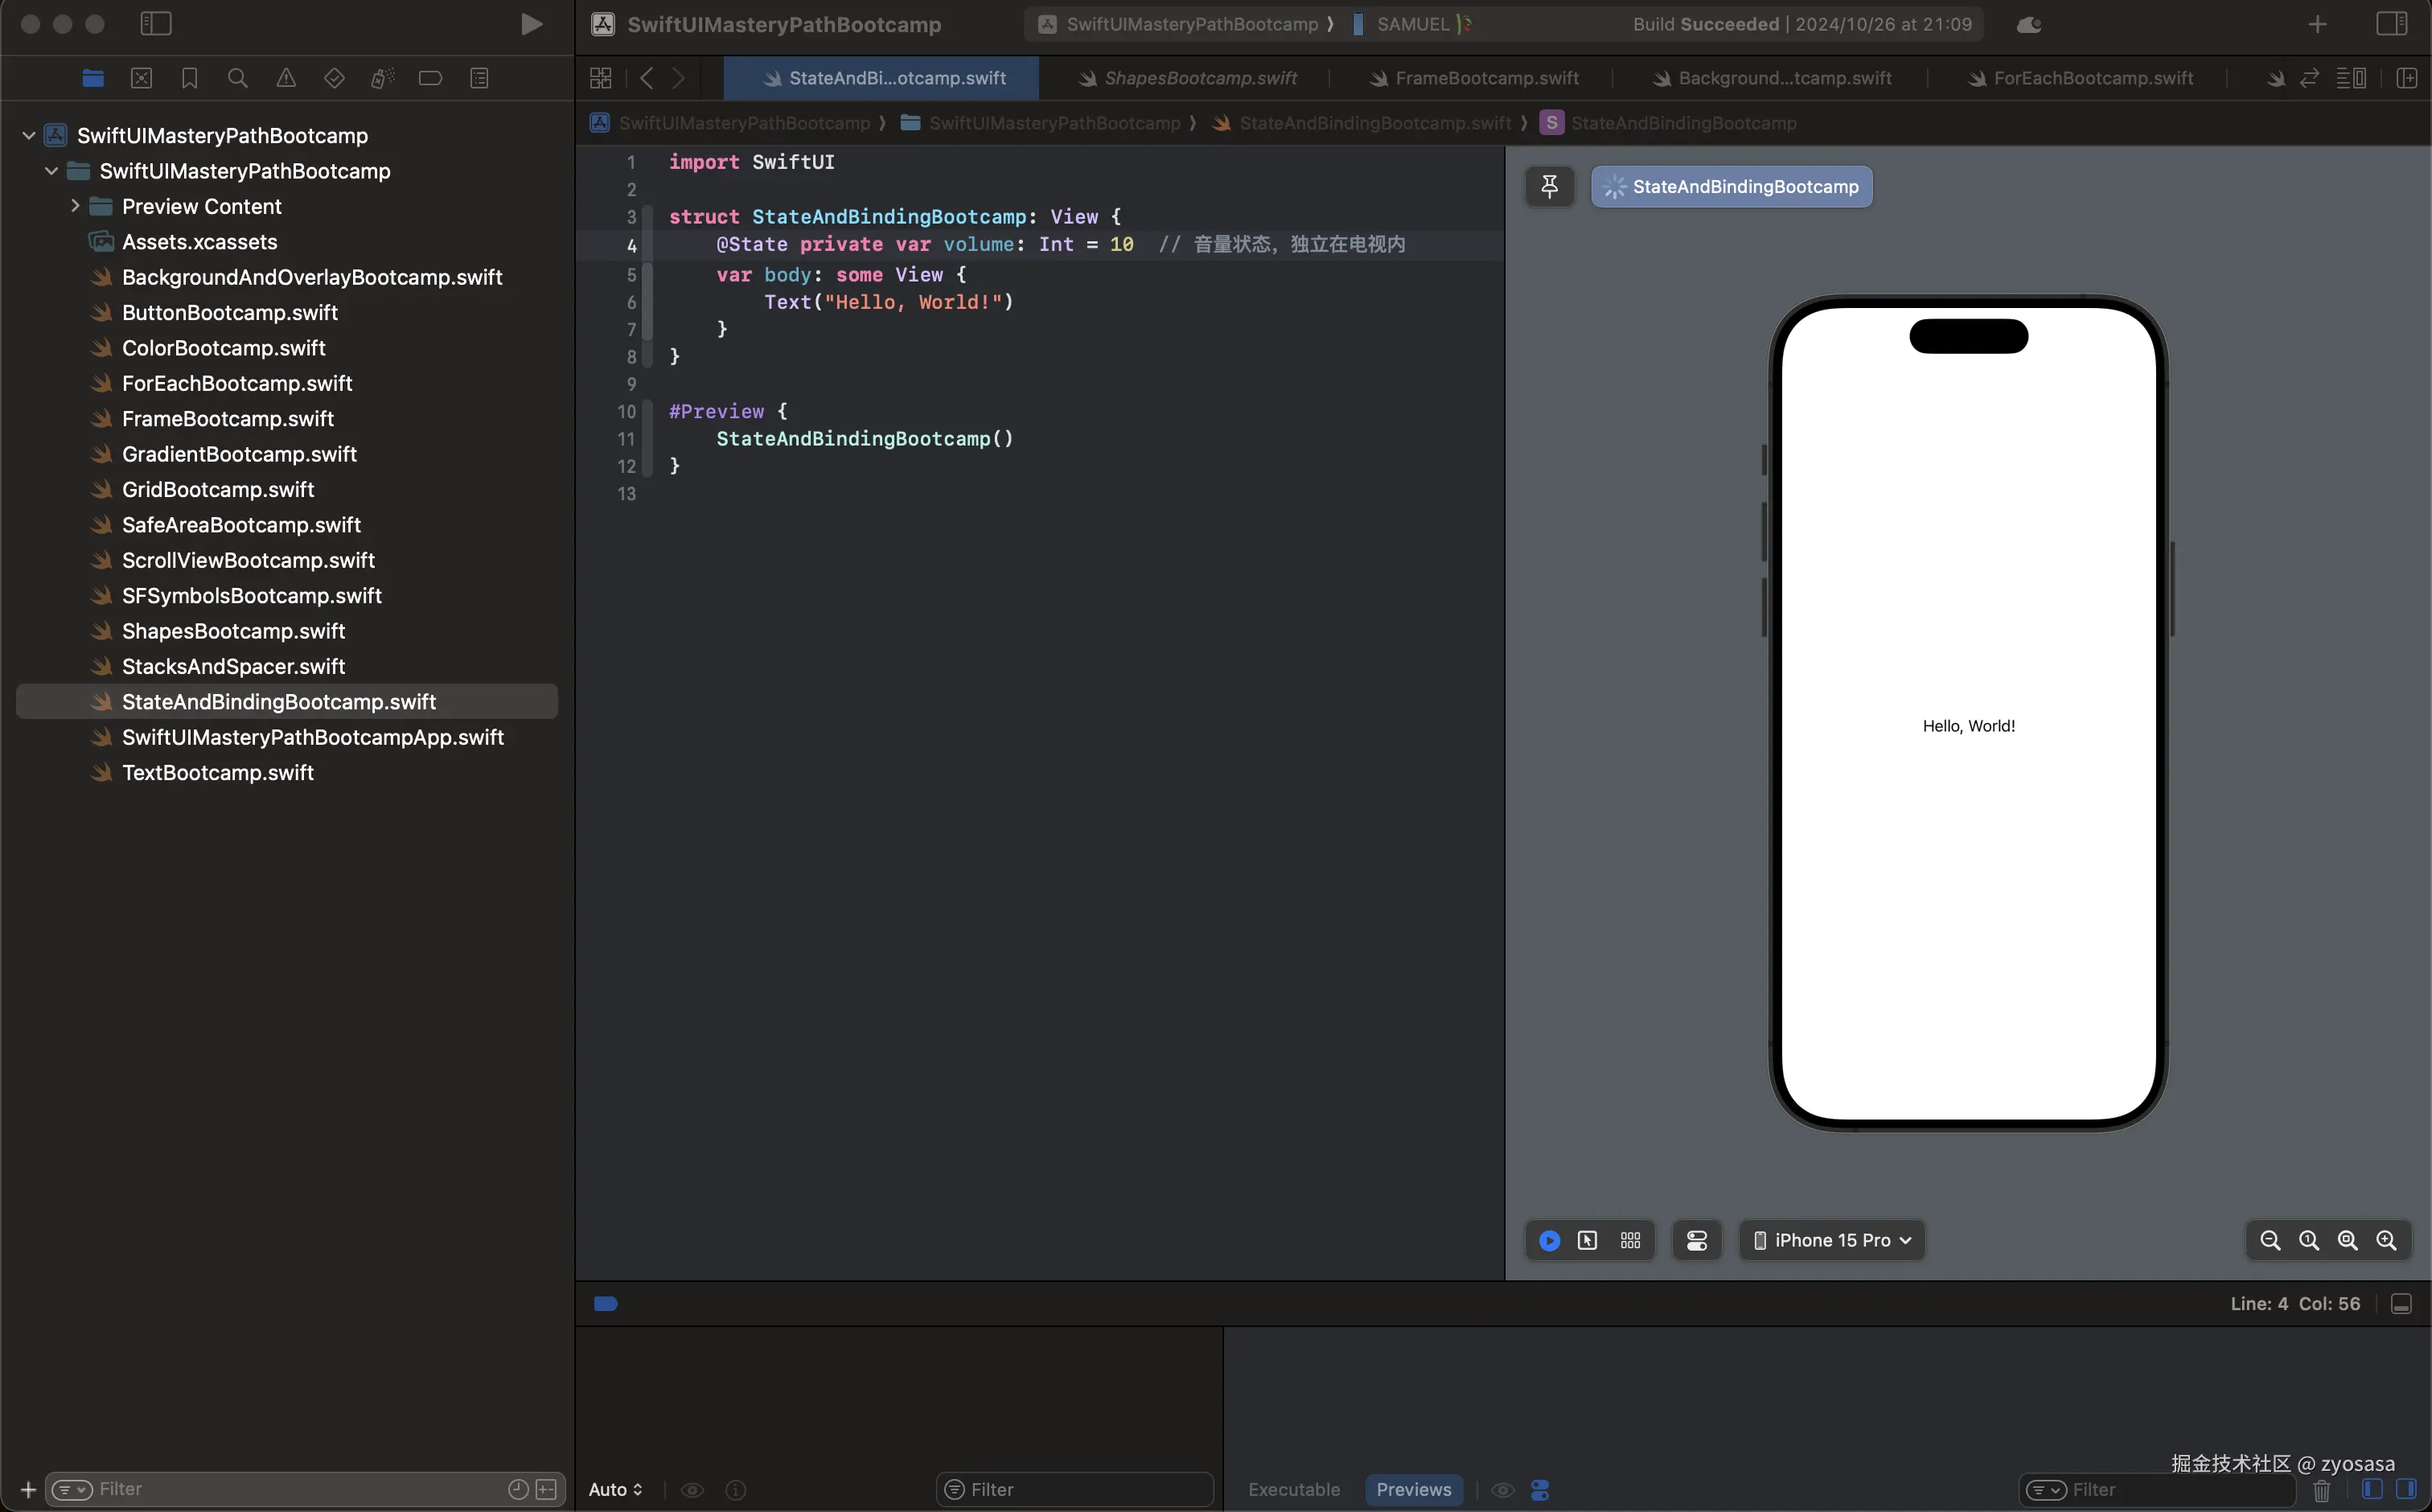2432x1512 pixels.
Task: Switch to the Source Control navigator
Action: 141,78
